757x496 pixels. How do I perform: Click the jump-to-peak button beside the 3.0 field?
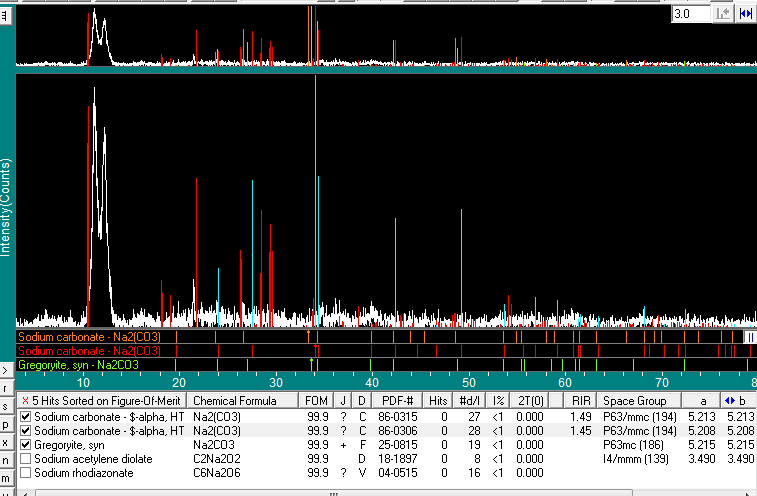coord(723,14)
